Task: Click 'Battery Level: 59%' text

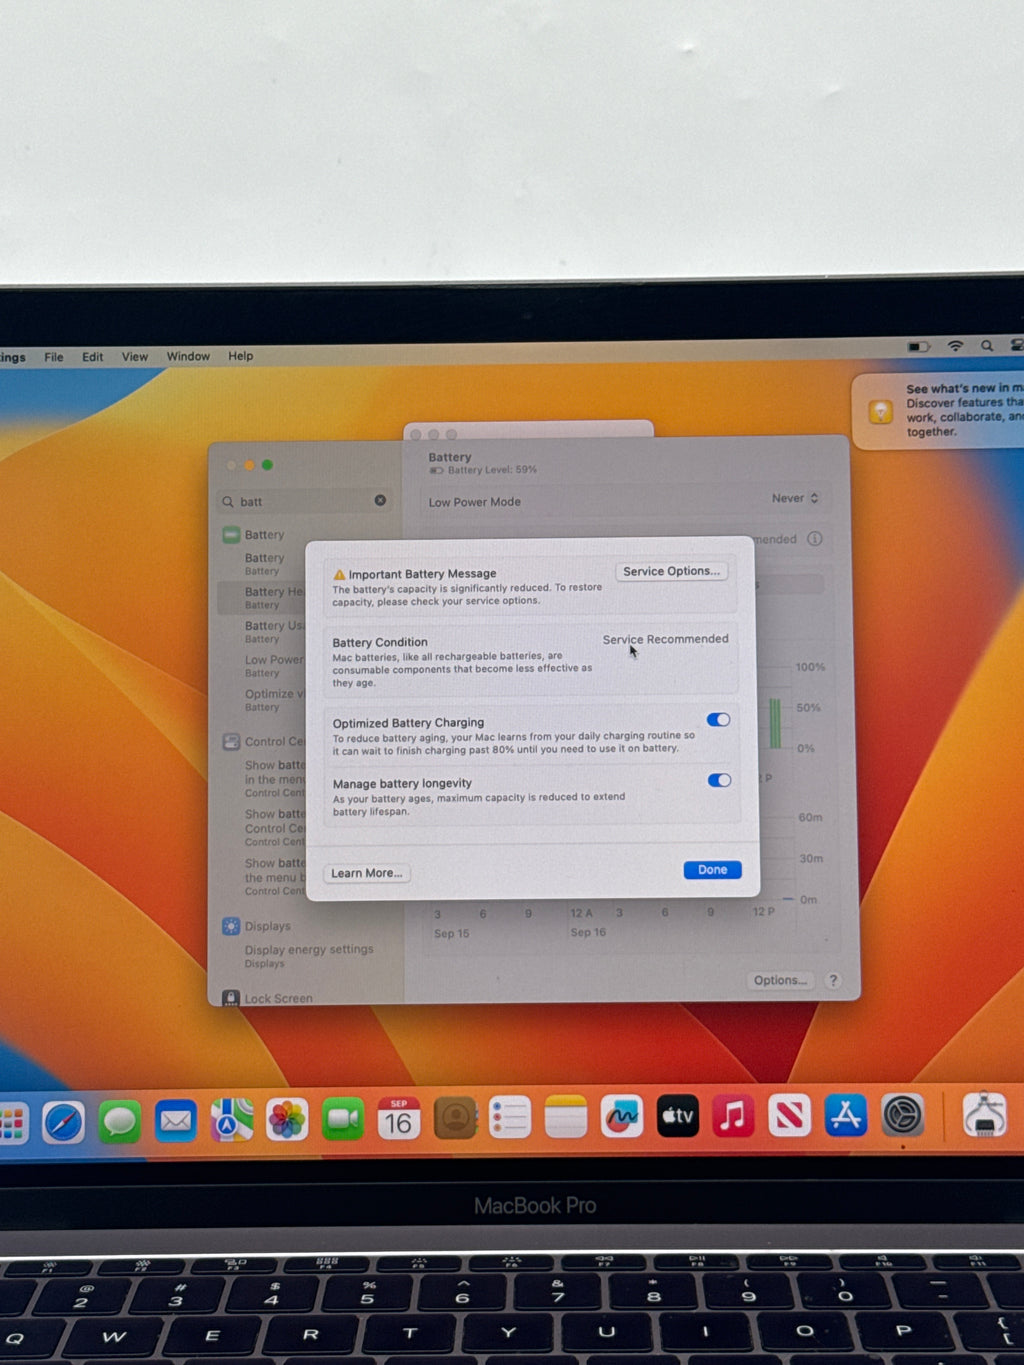Action: (492, 470)
